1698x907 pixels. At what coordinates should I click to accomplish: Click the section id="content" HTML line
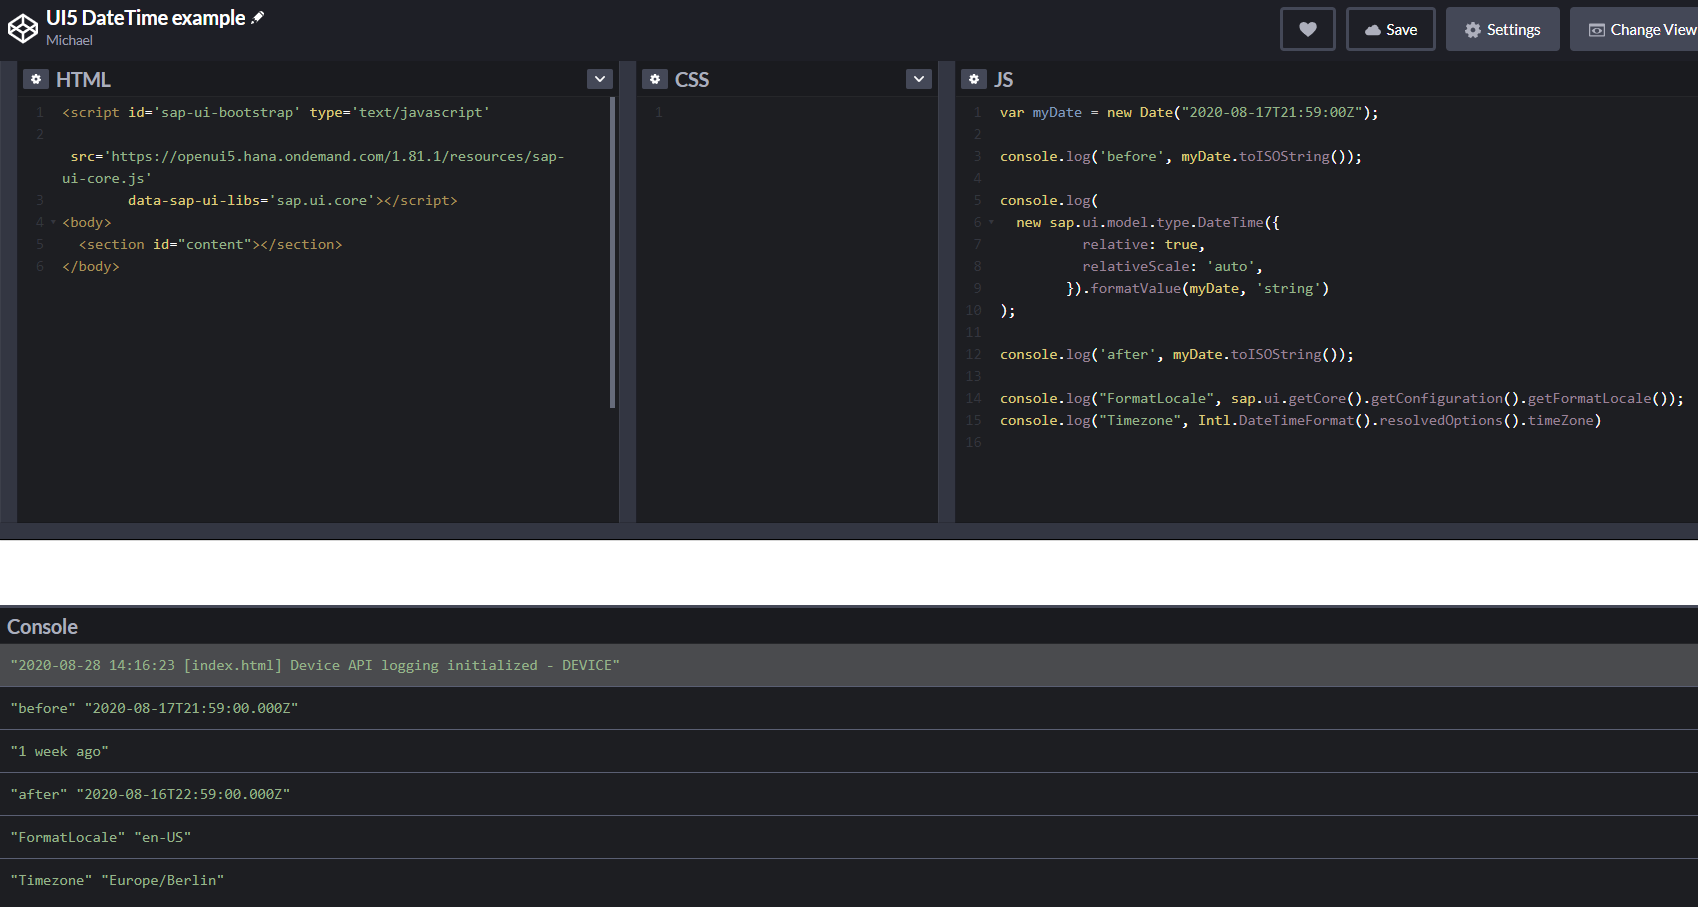tap(210, 244)
